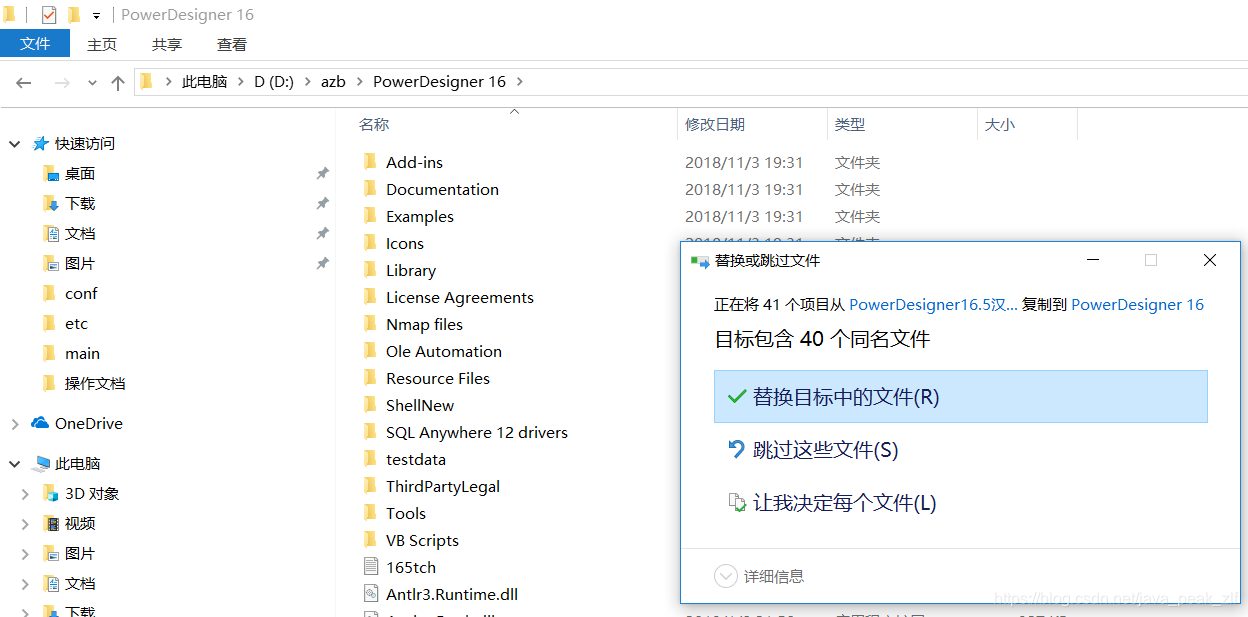Open source link PowerDesigner16.5汉... in dialog

(x=934, y=305)
